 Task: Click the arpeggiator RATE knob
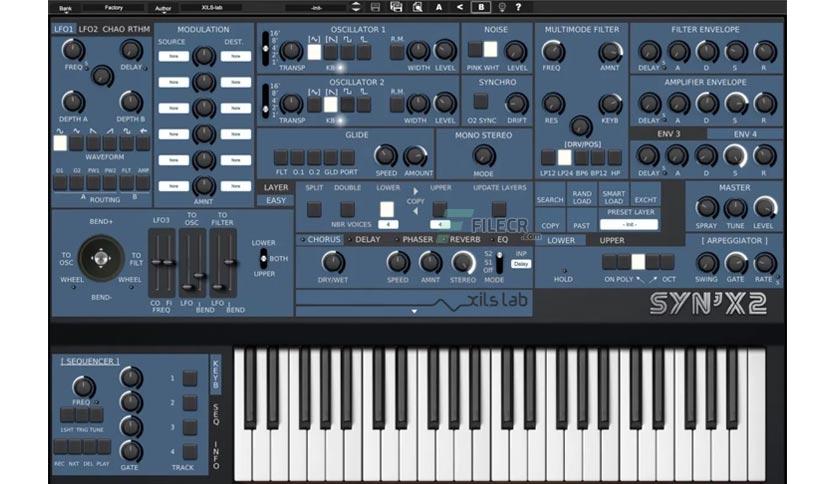coord(765,263)
